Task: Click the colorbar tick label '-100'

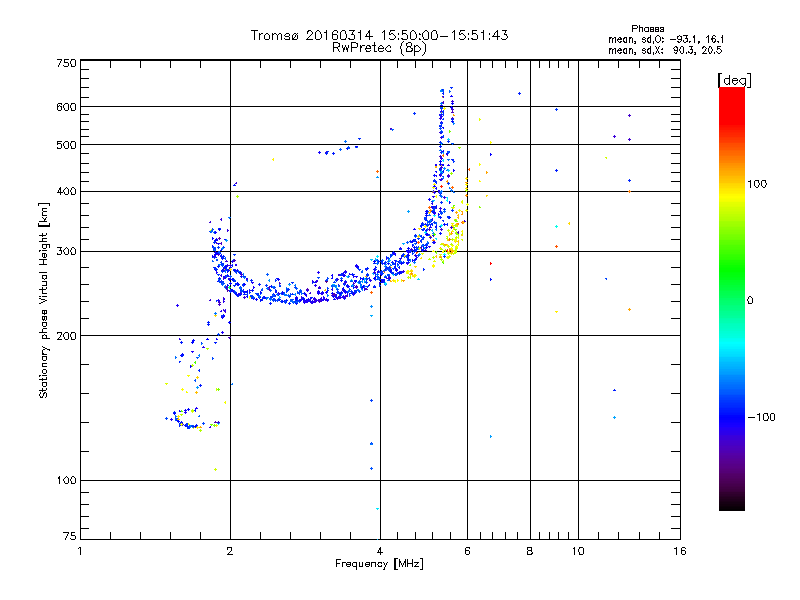Action: click(x=761, y=417)
